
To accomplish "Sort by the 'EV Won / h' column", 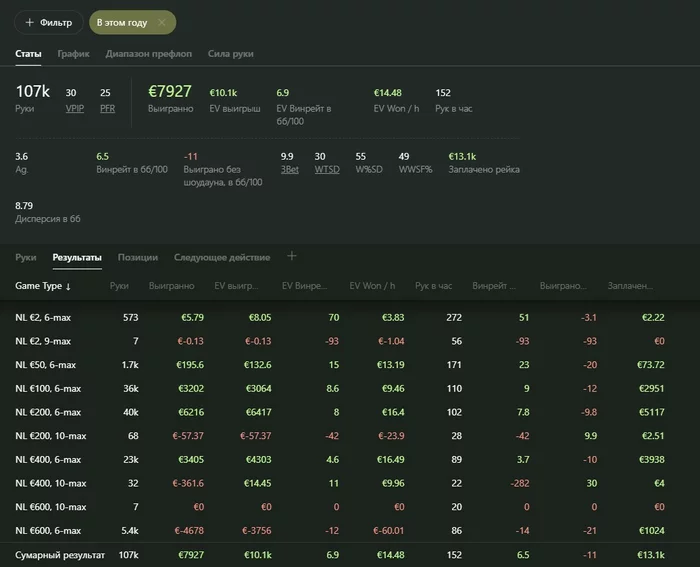I will 373,286.
